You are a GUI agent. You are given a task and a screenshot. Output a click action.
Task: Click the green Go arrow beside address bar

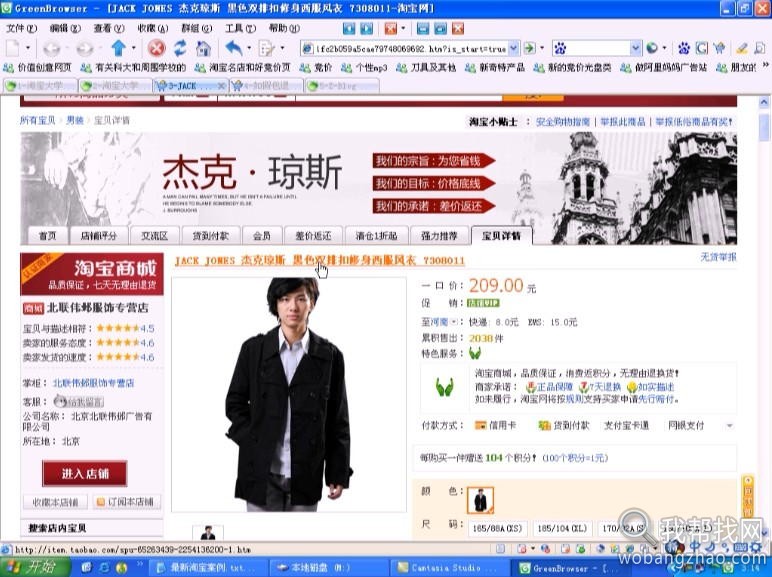point(529,48)
